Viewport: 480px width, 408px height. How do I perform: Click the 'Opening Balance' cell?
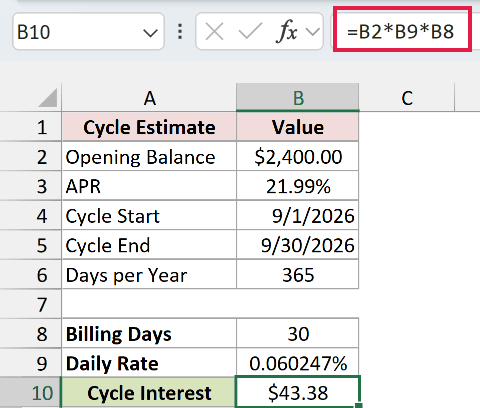[149, 157]
